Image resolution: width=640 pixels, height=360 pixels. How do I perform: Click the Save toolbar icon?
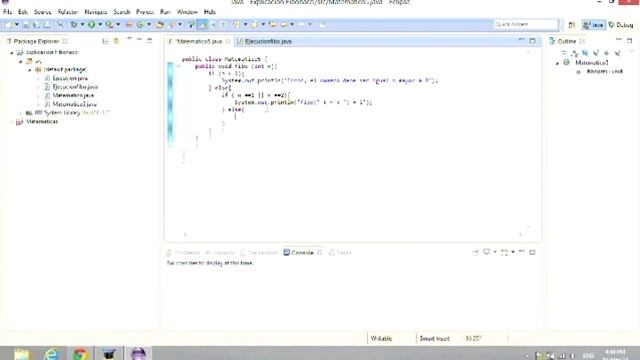[26, 25]
